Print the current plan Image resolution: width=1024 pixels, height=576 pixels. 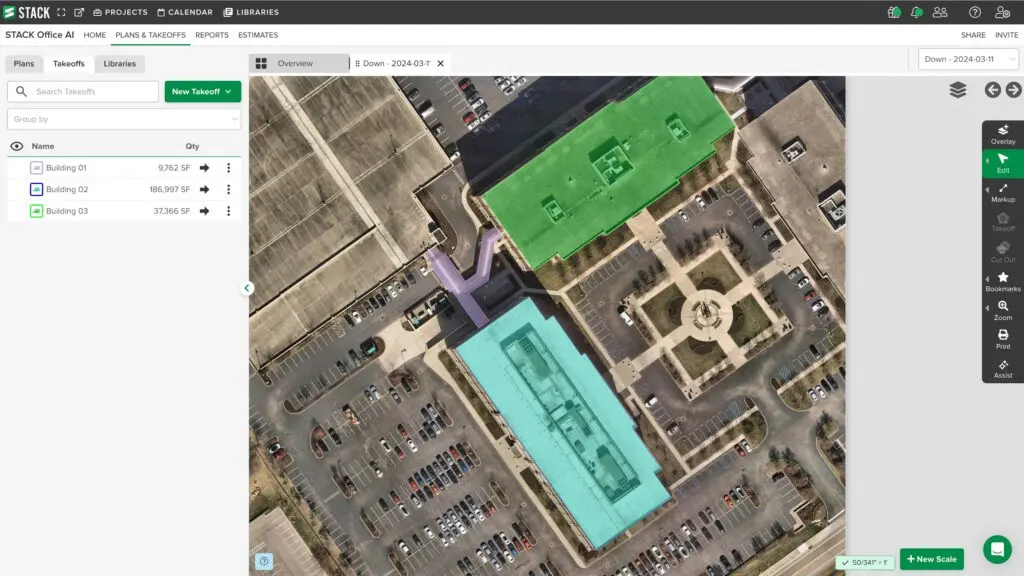pyautogui.click(x=1003, y=339)
